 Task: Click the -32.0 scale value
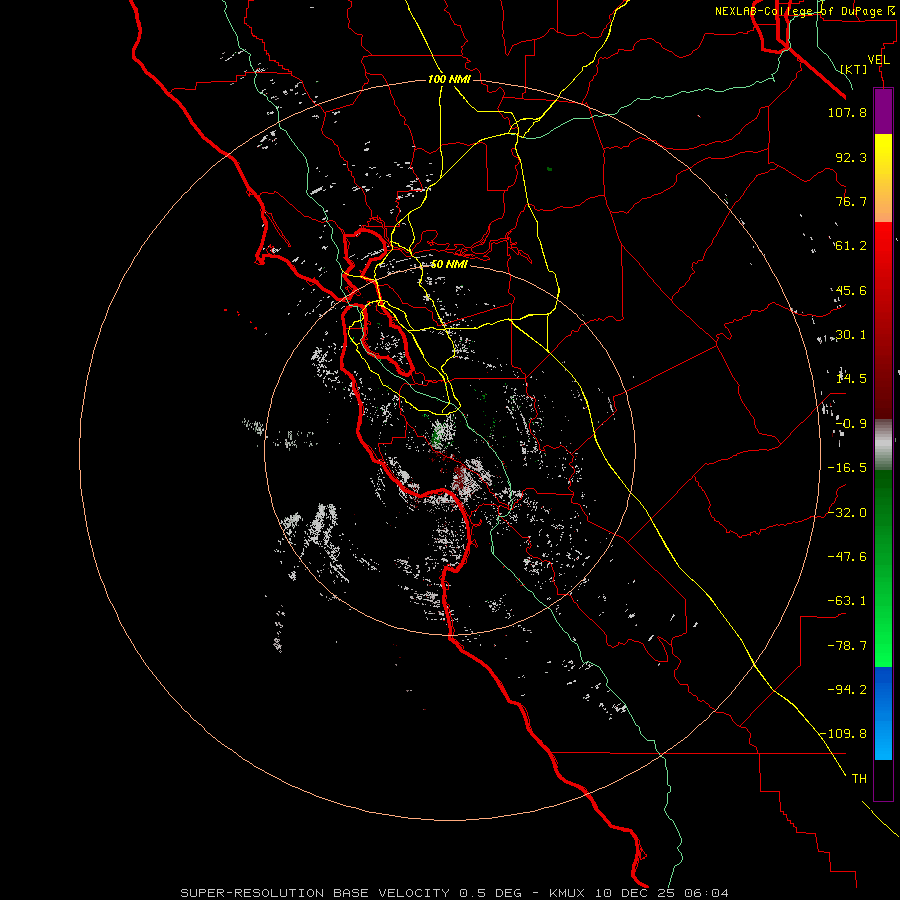(847, 513)
